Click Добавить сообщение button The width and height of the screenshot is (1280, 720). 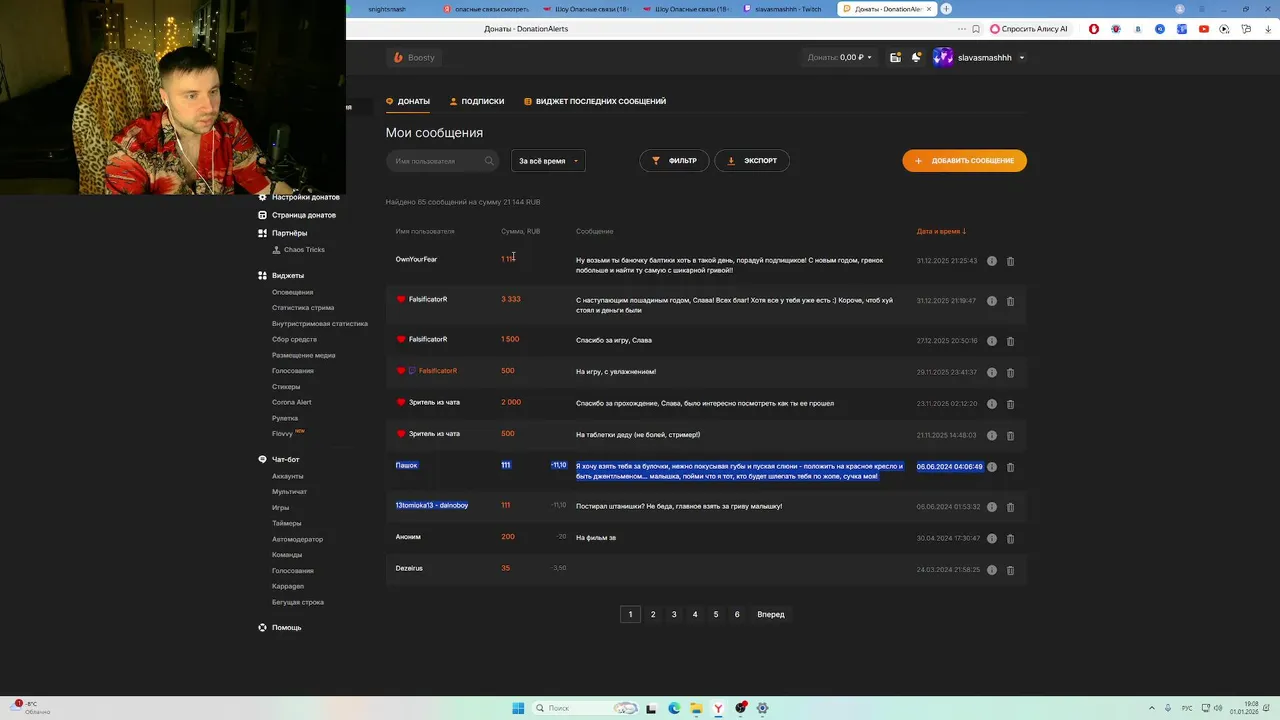pos(964,161)
